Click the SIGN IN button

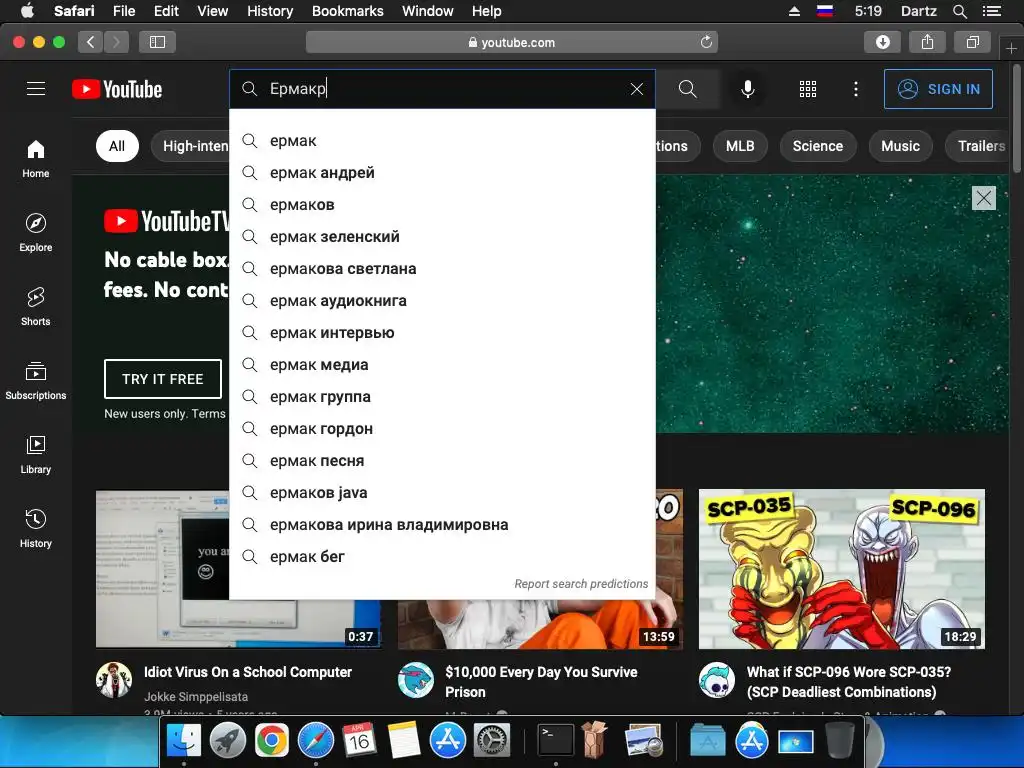click(938, 89)
